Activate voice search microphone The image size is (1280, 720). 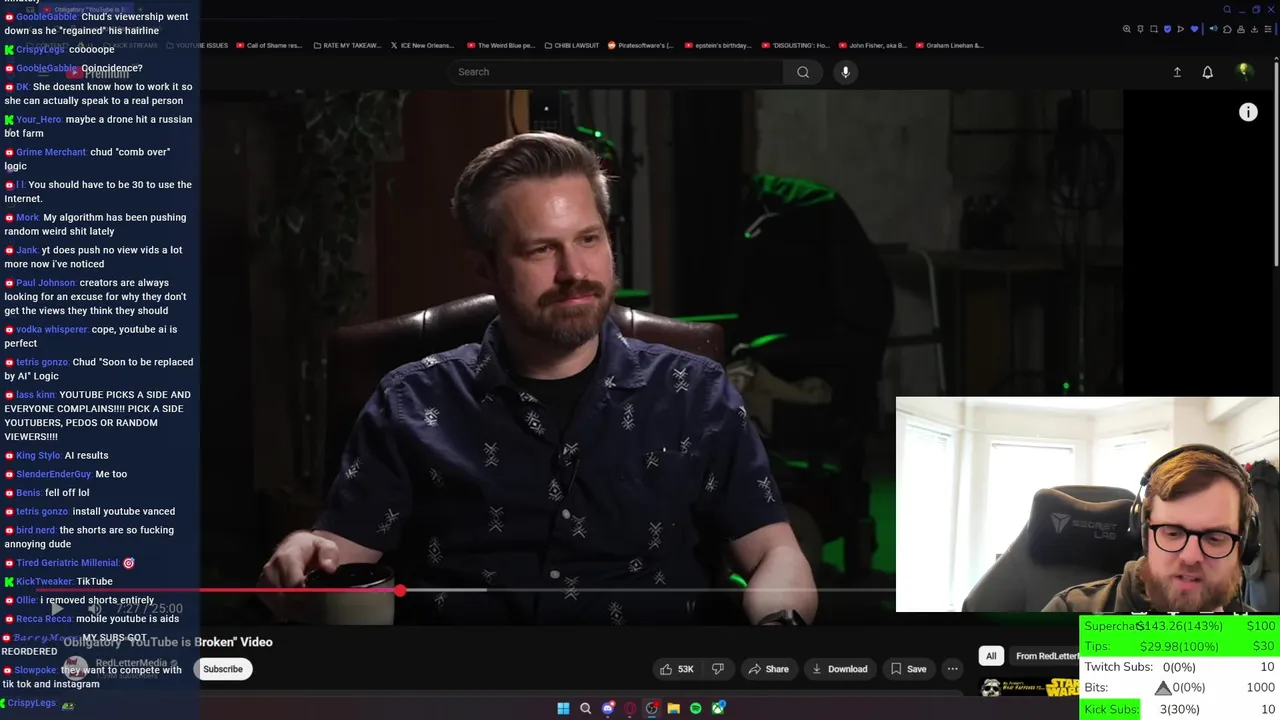click(845, 72)
